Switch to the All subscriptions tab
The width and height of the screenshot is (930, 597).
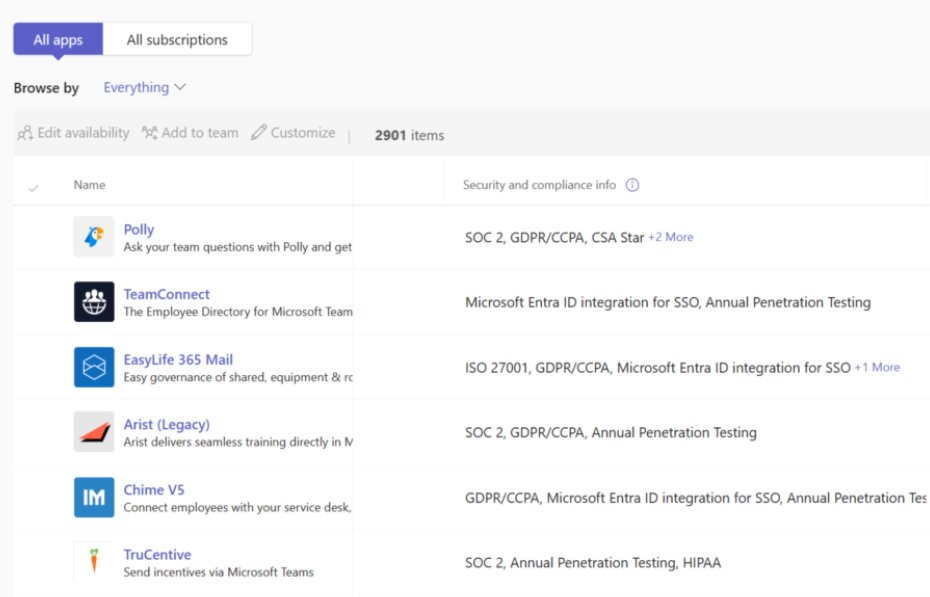tap(178, 39)
